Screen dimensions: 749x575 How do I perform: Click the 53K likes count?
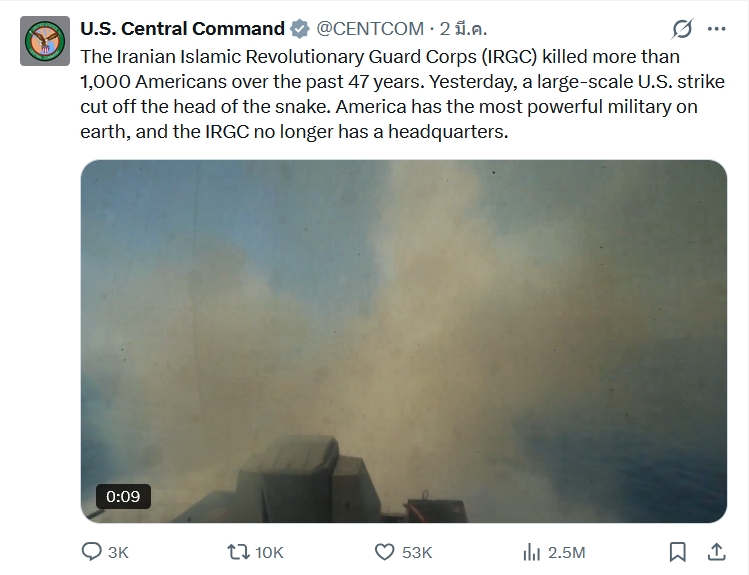click(416, 552)
